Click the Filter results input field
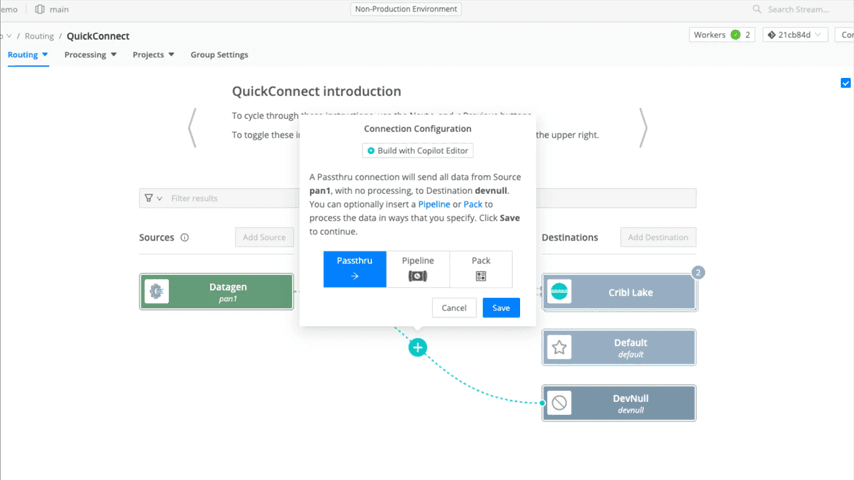Viewport: 854px width, 480px height. click(230, 198)
